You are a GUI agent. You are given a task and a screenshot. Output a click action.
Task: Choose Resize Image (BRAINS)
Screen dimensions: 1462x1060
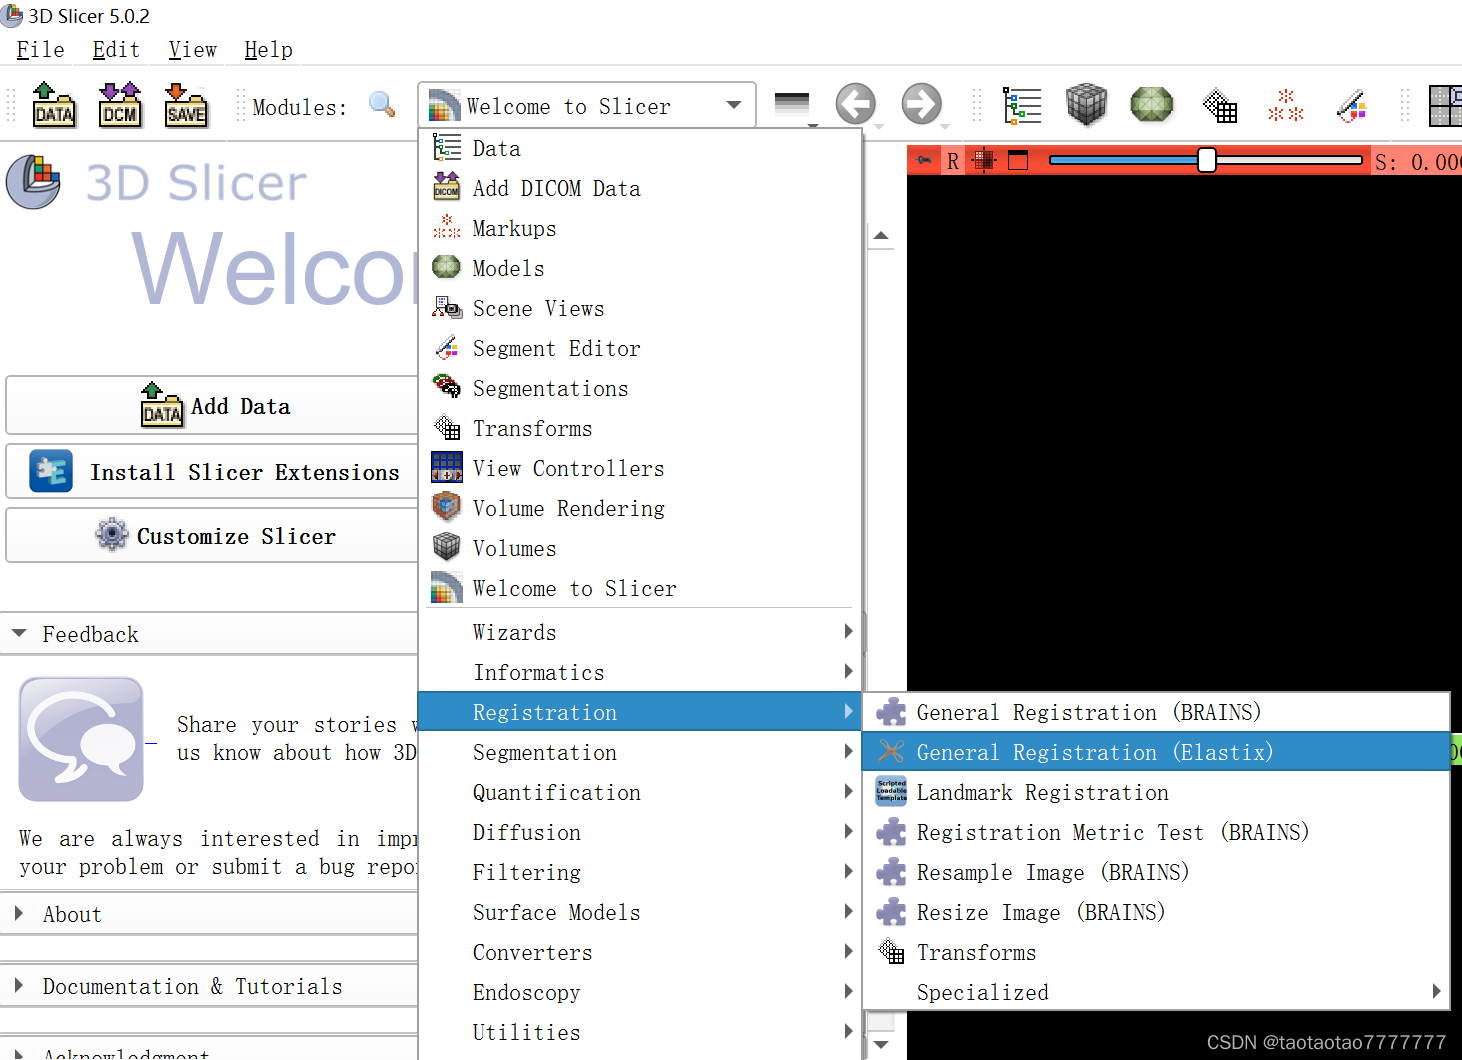[x=1156, y=912]
